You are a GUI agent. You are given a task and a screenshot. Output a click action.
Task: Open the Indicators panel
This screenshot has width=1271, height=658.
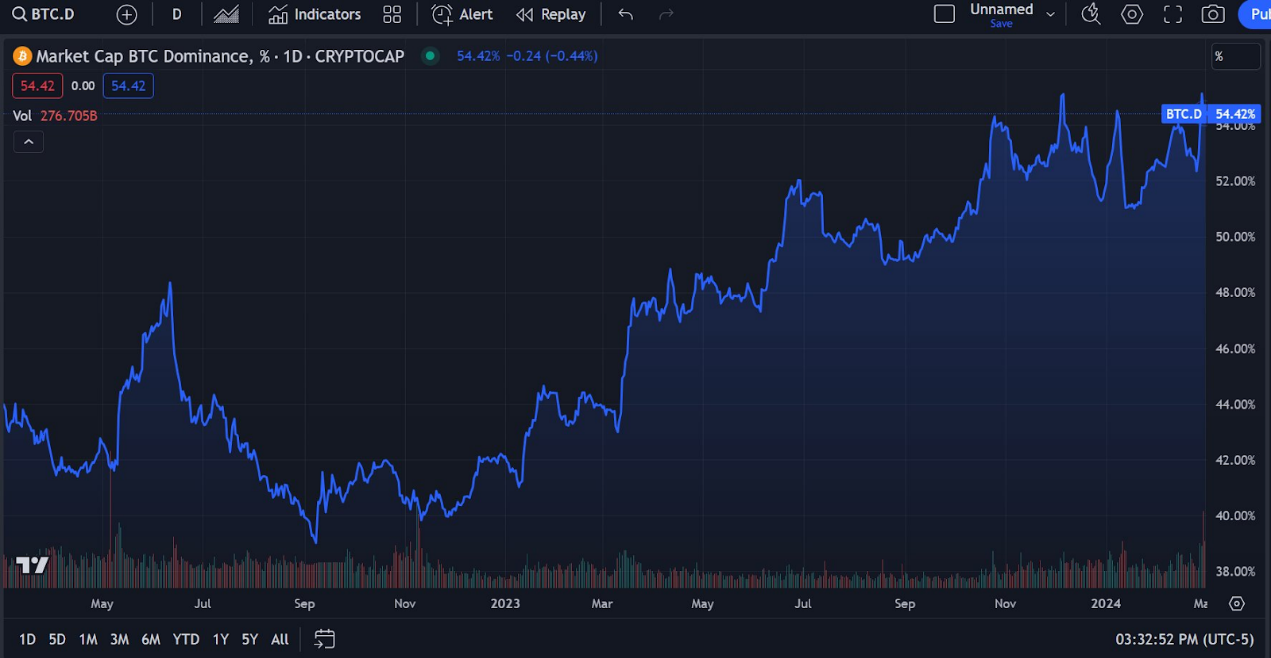(x=315, y=14)
